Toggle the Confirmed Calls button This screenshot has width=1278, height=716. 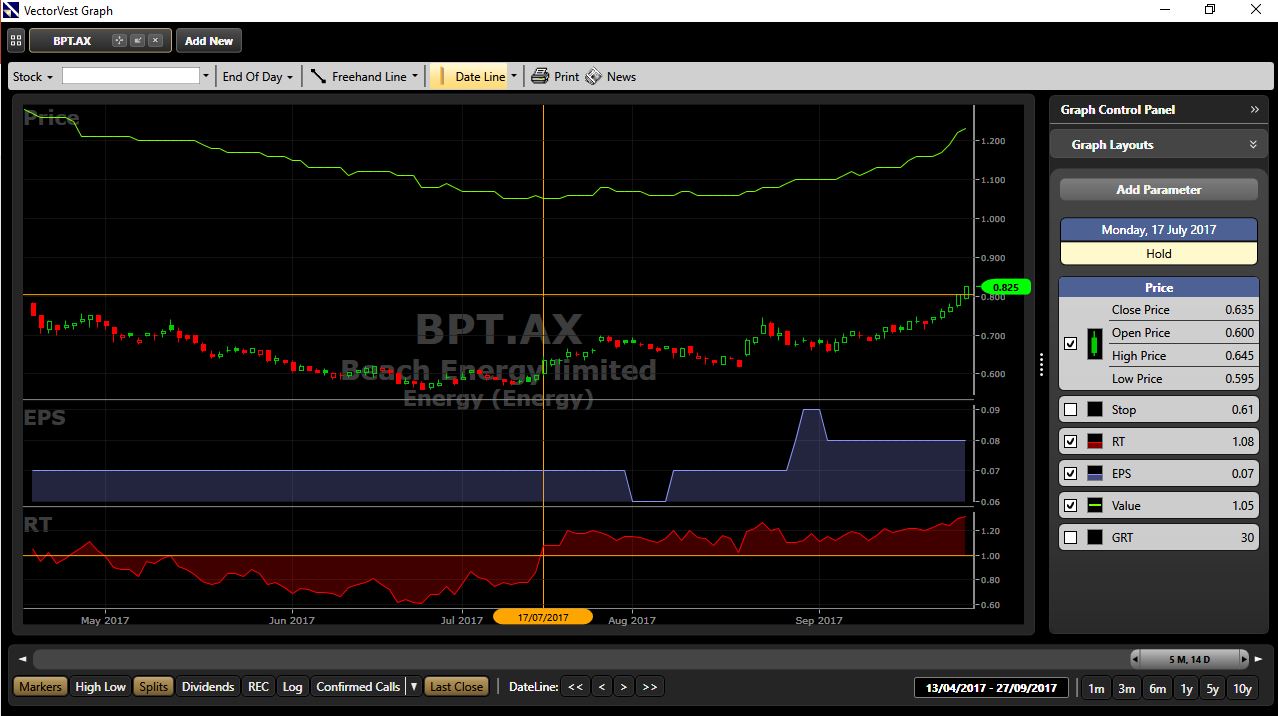[x=358, y=687]
